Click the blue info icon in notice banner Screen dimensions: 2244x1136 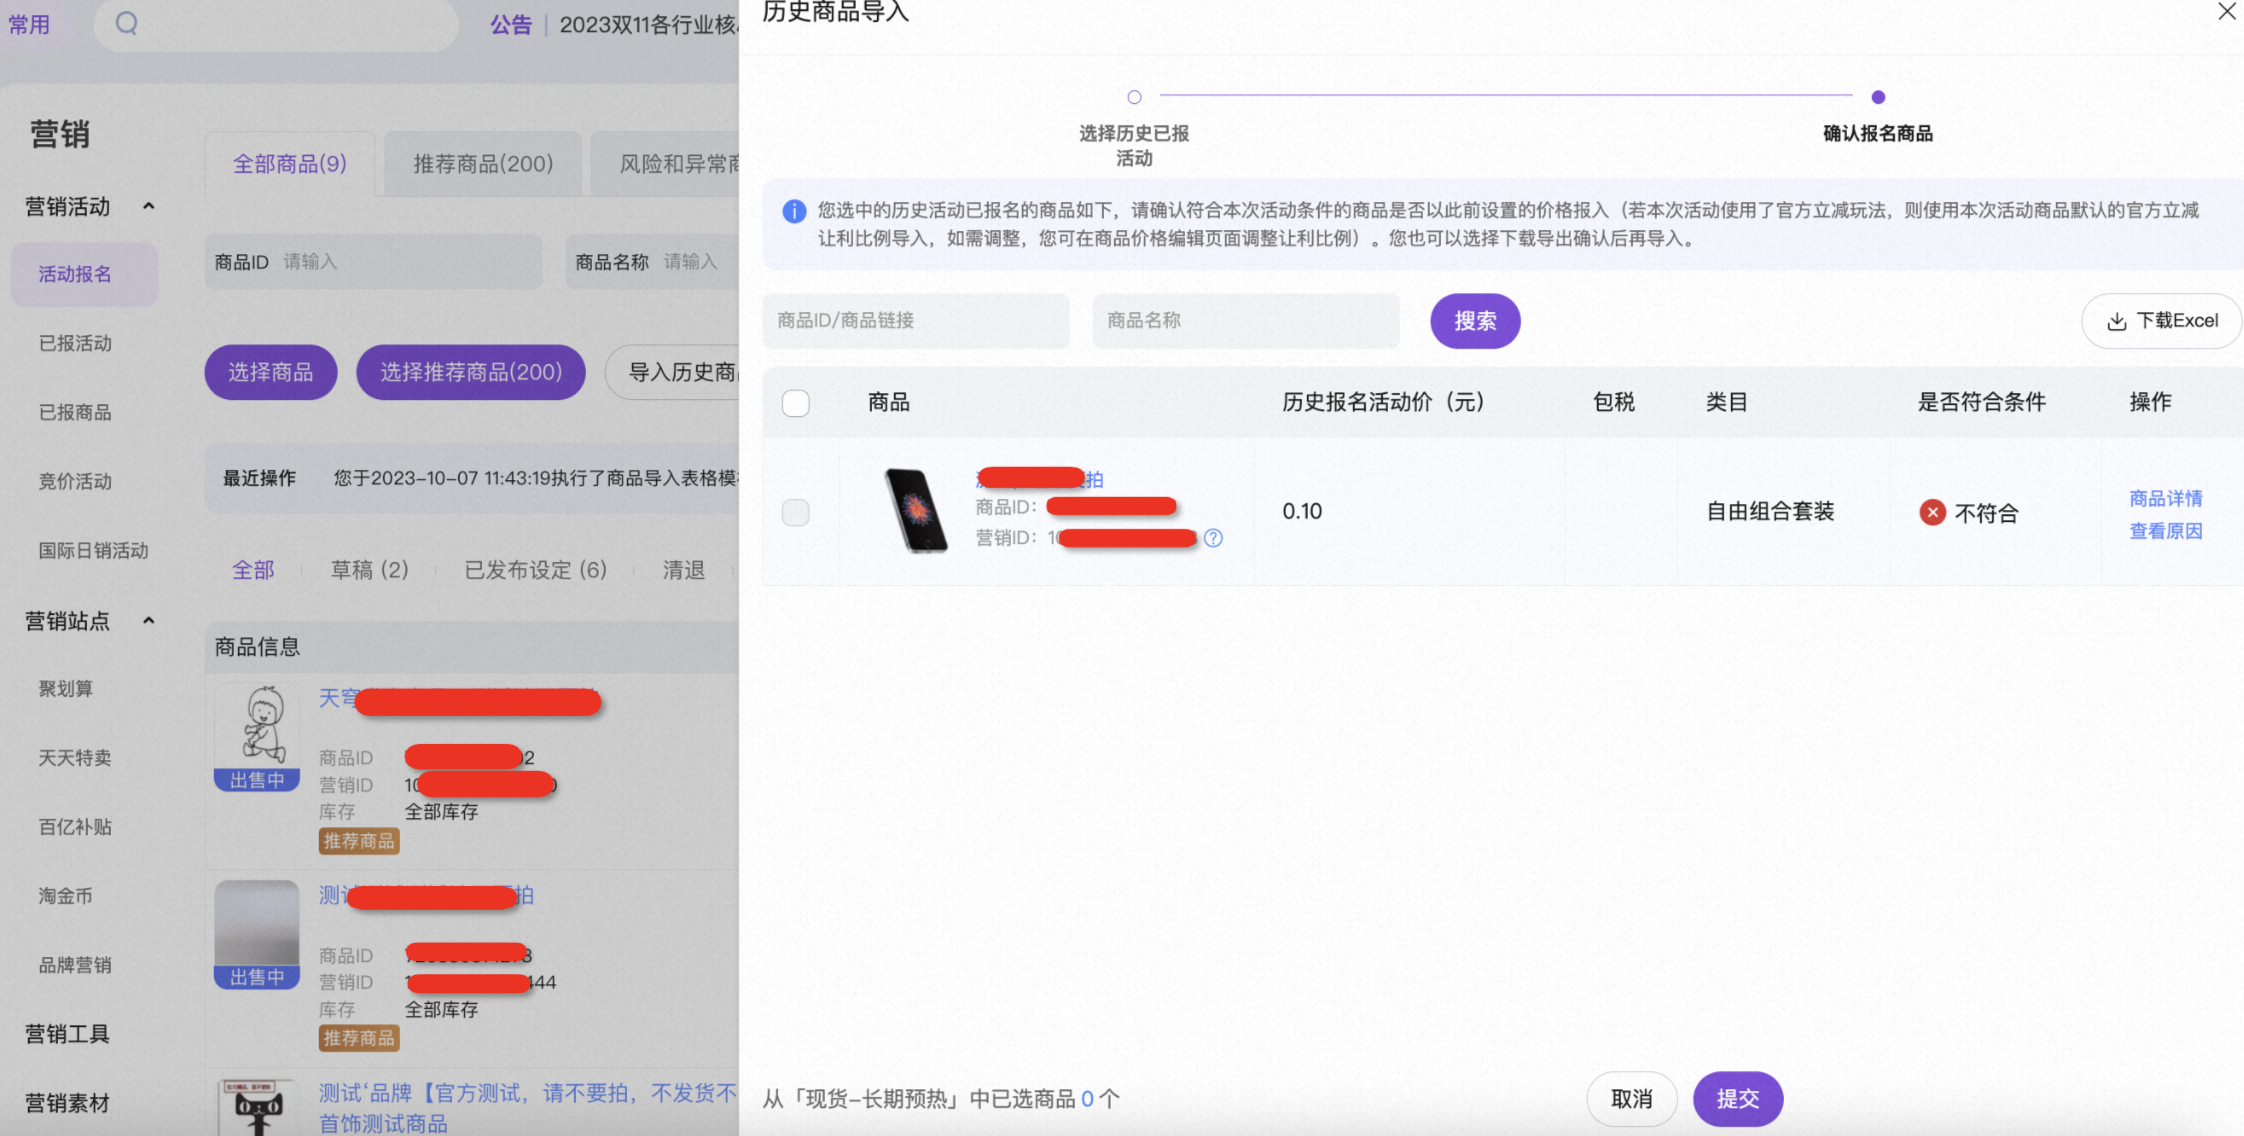(x=794, y=211)
